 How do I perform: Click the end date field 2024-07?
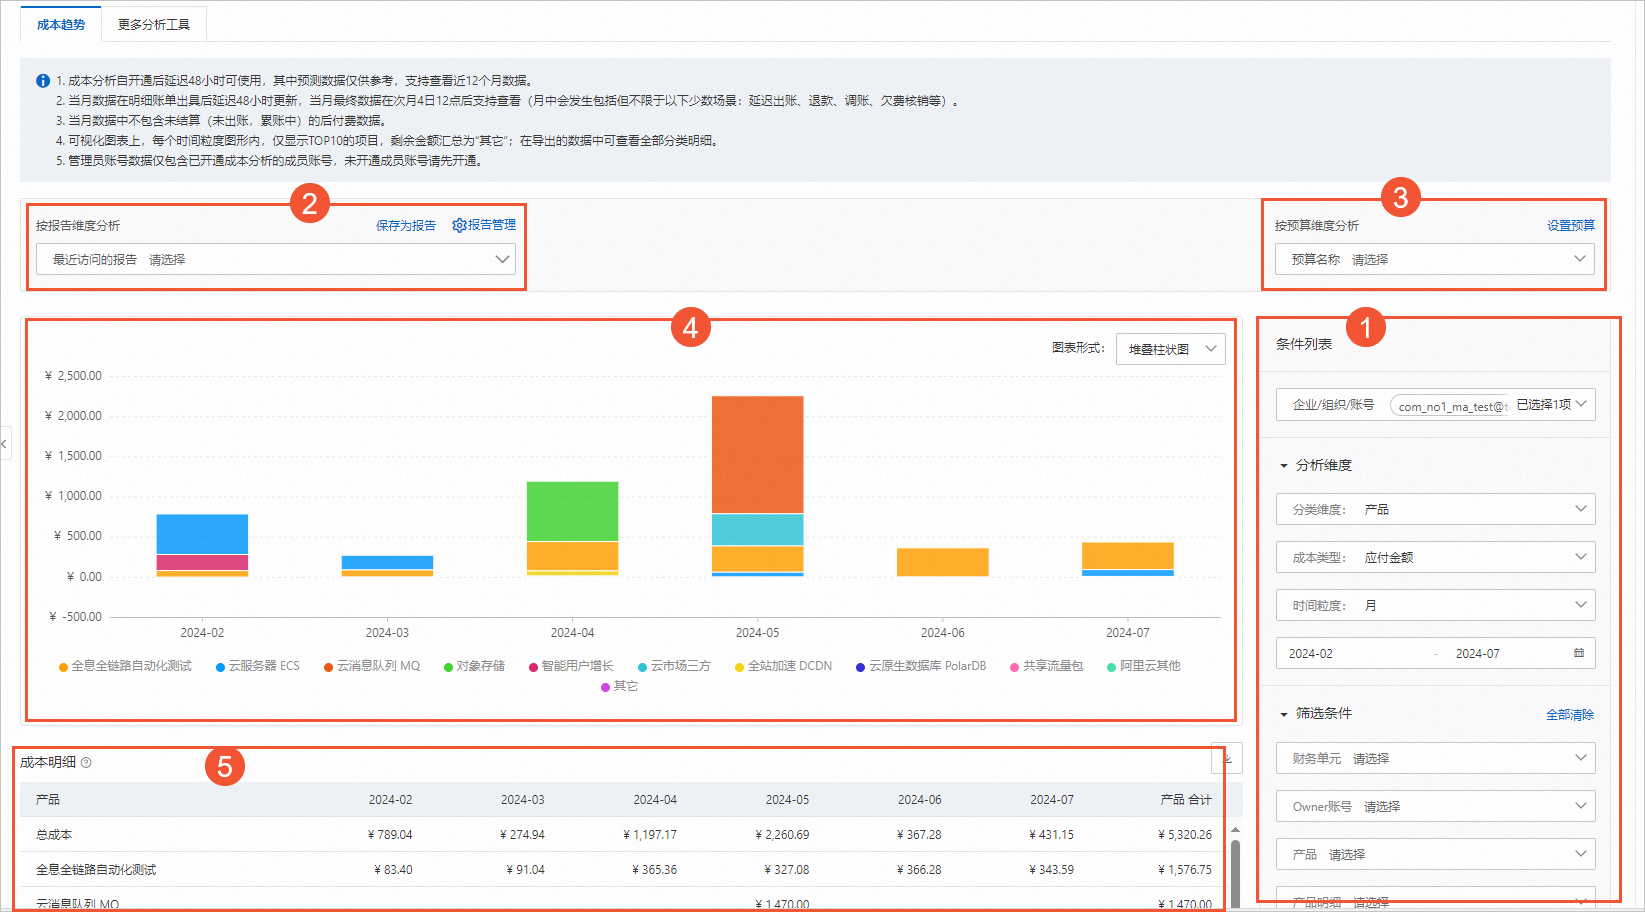point(1477,653)
